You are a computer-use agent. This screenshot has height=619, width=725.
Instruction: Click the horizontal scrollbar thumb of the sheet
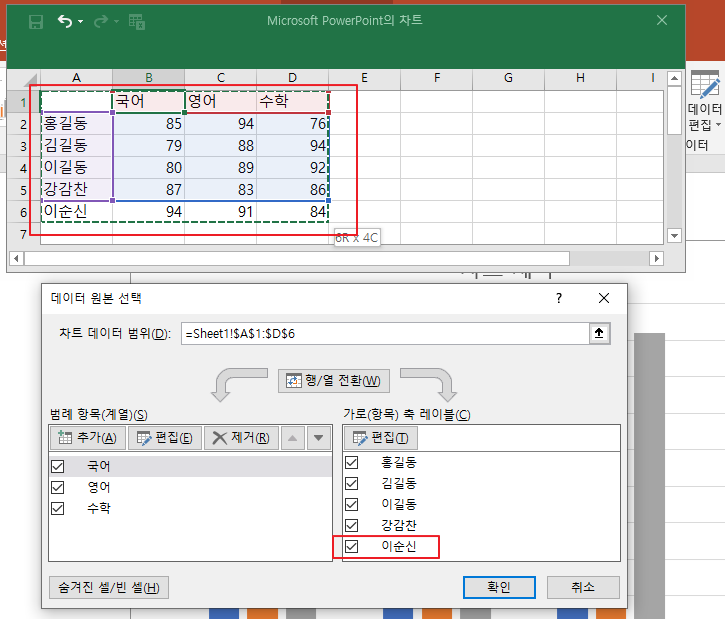pyautogui.click(x=297, y=258)
